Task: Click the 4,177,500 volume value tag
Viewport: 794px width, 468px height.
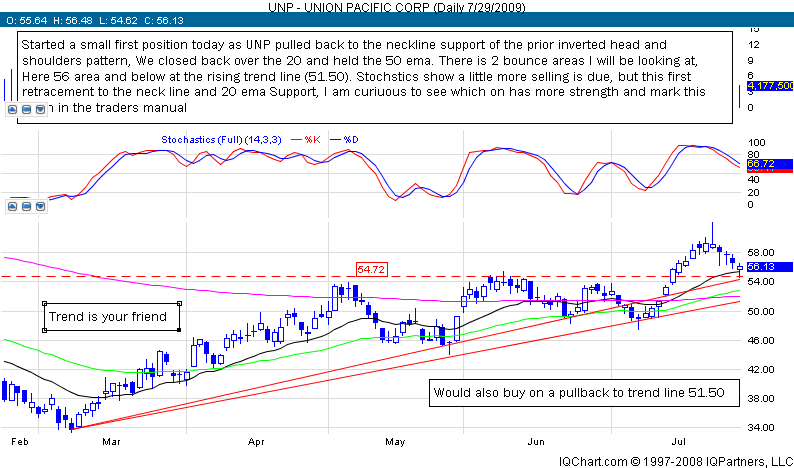Action: [x=767, y=87]
